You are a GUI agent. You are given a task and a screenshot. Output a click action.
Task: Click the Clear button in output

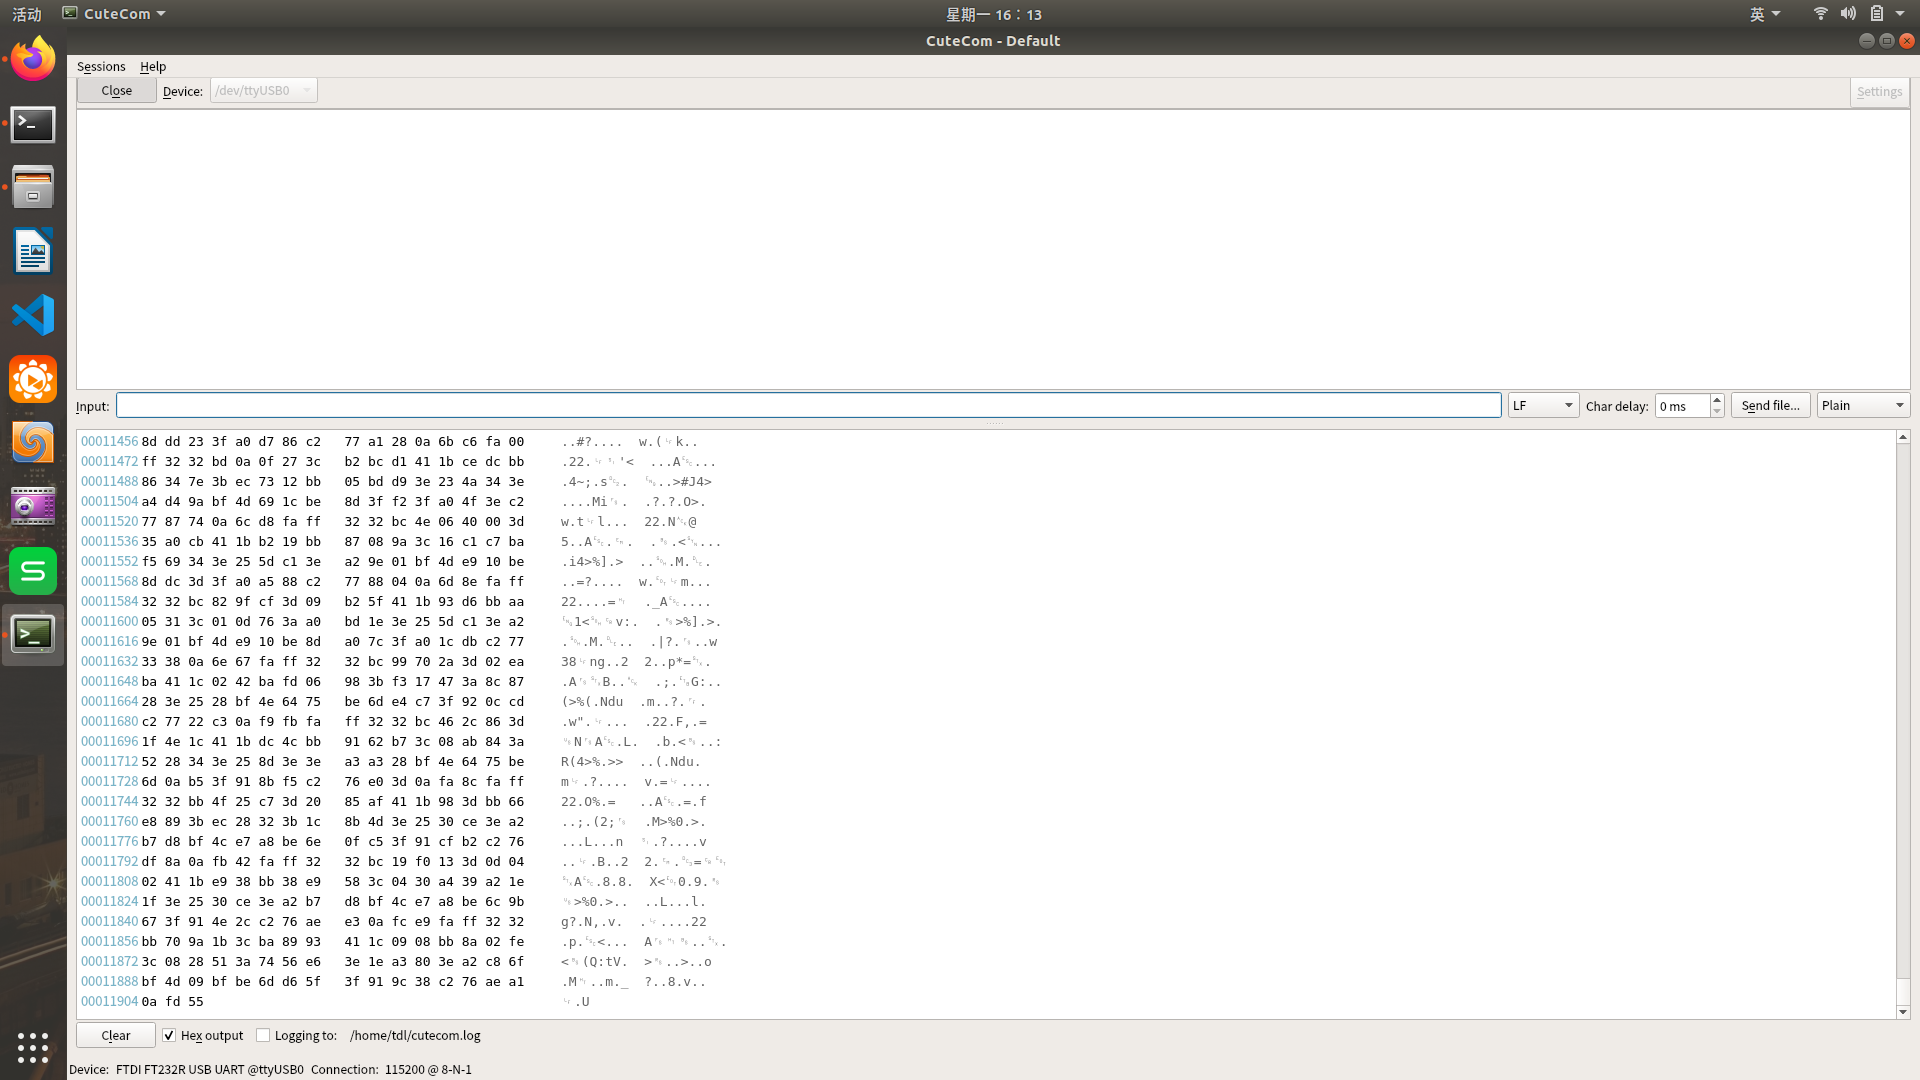[x=115, y=1034]
